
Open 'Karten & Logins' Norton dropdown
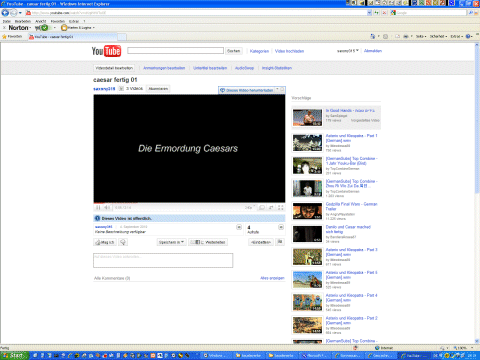[78, 28]
